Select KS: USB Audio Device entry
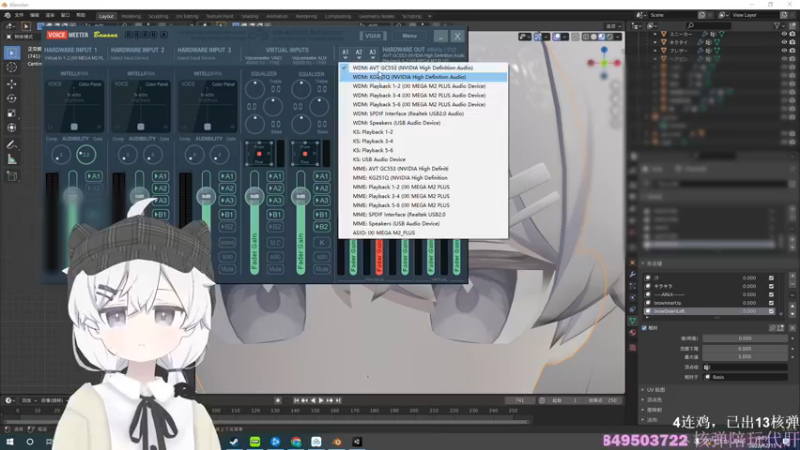This screenshot has width=800, height=450. (x=423, y=160)
